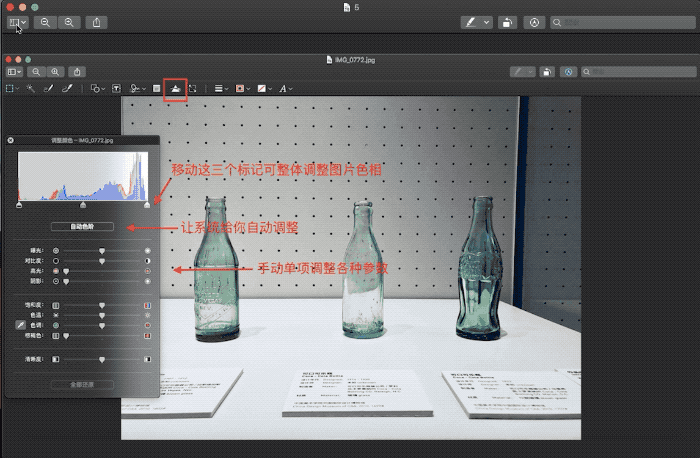Open the Shape Style dropdown arrow
This screenshot has height=458, width=700.
coord(226,89)
